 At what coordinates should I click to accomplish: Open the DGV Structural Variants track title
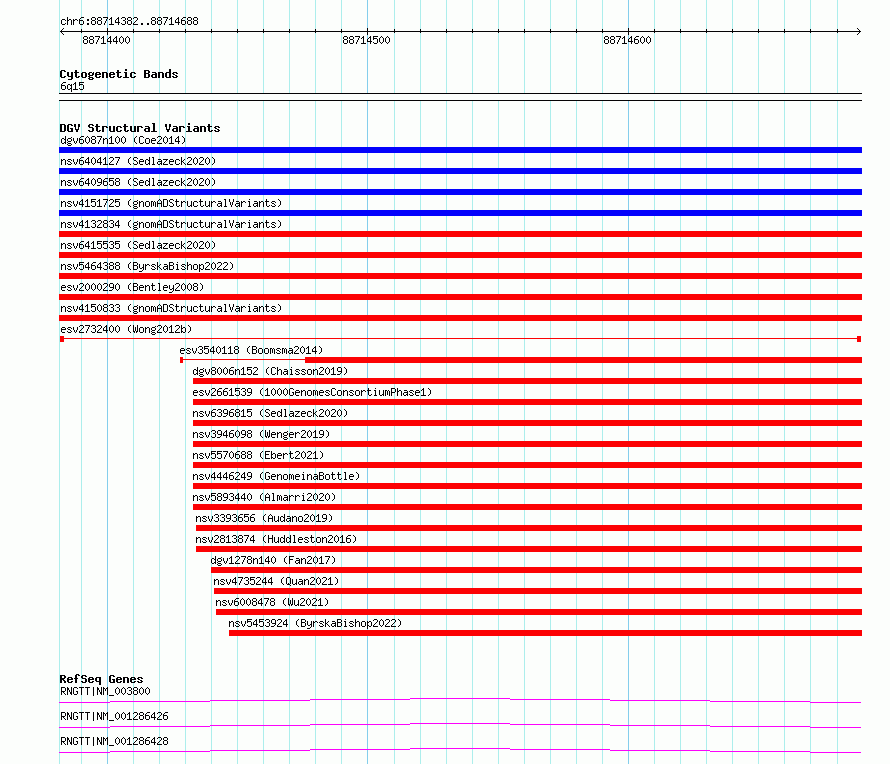click(x=140, y=128)
